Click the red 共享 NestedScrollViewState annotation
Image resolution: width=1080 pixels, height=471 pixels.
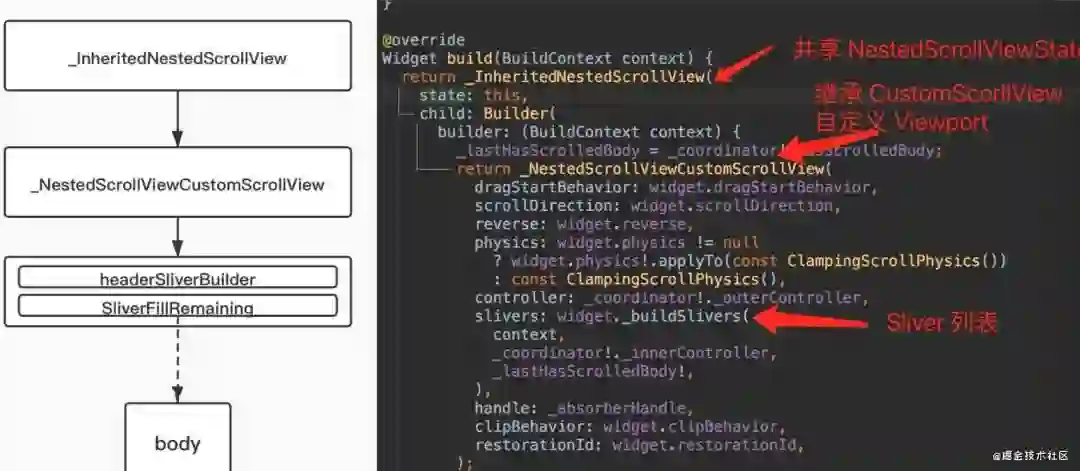tap(937, 50)
